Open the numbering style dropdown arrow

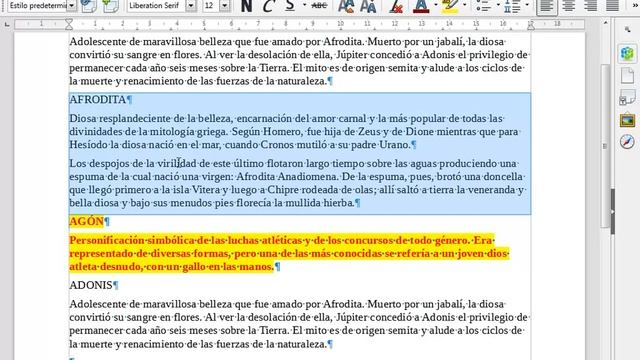[527, 5]
